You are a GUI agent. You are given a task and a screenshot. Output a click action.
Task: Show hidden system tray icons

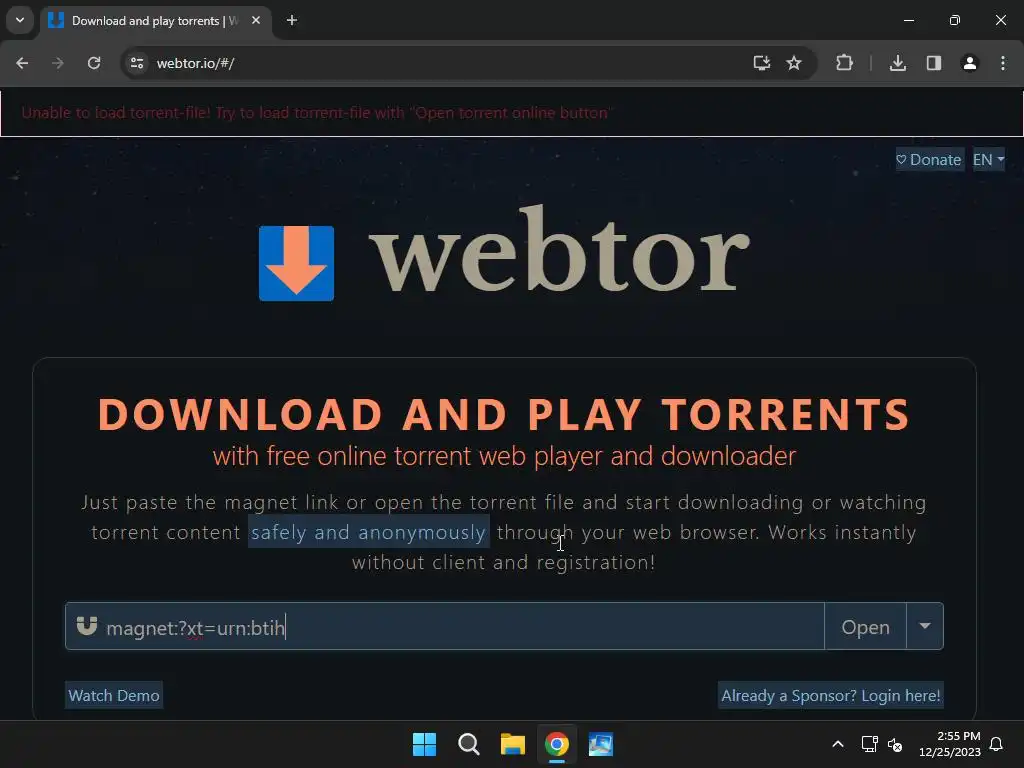tap(838, 744)
